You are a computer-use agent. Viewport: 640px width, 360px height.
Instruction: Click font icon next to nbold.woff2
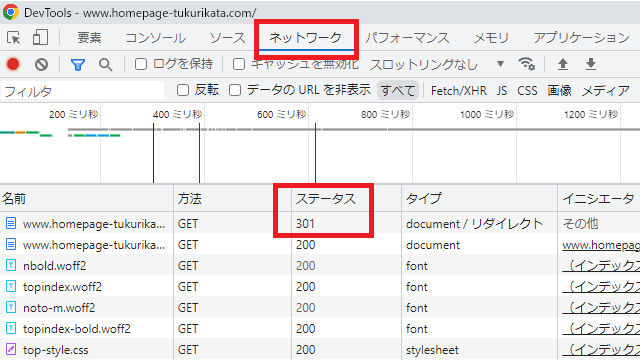[11, 265]
